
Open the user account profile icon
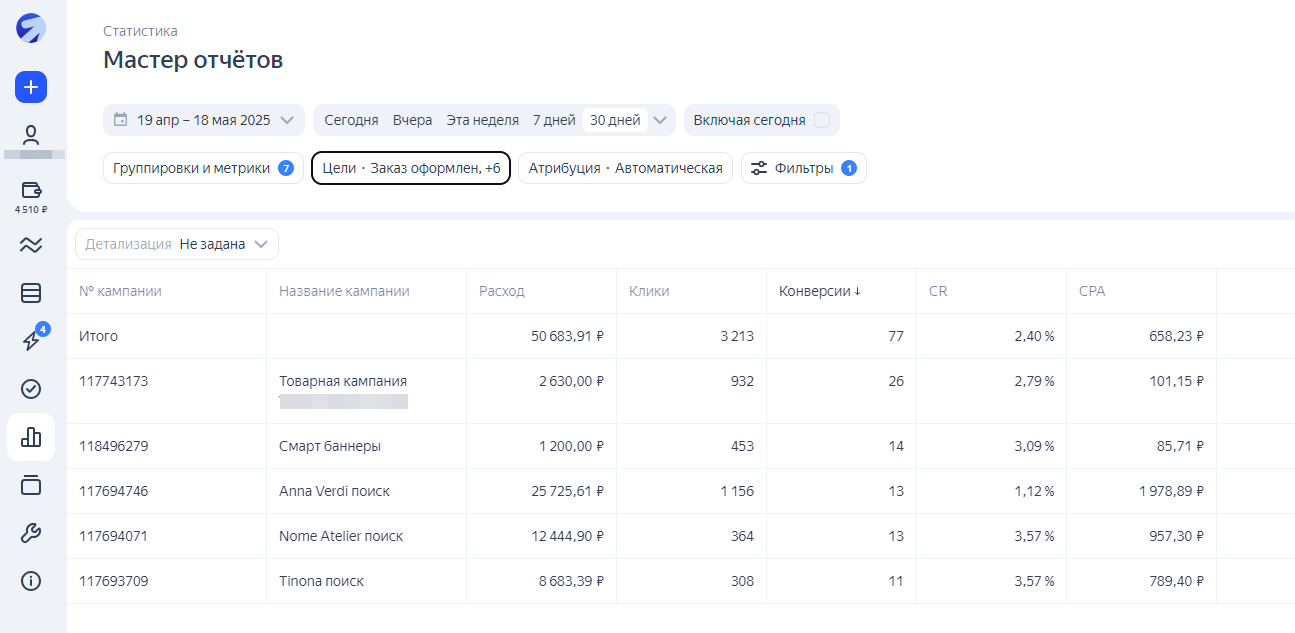[x=31, y=135]
